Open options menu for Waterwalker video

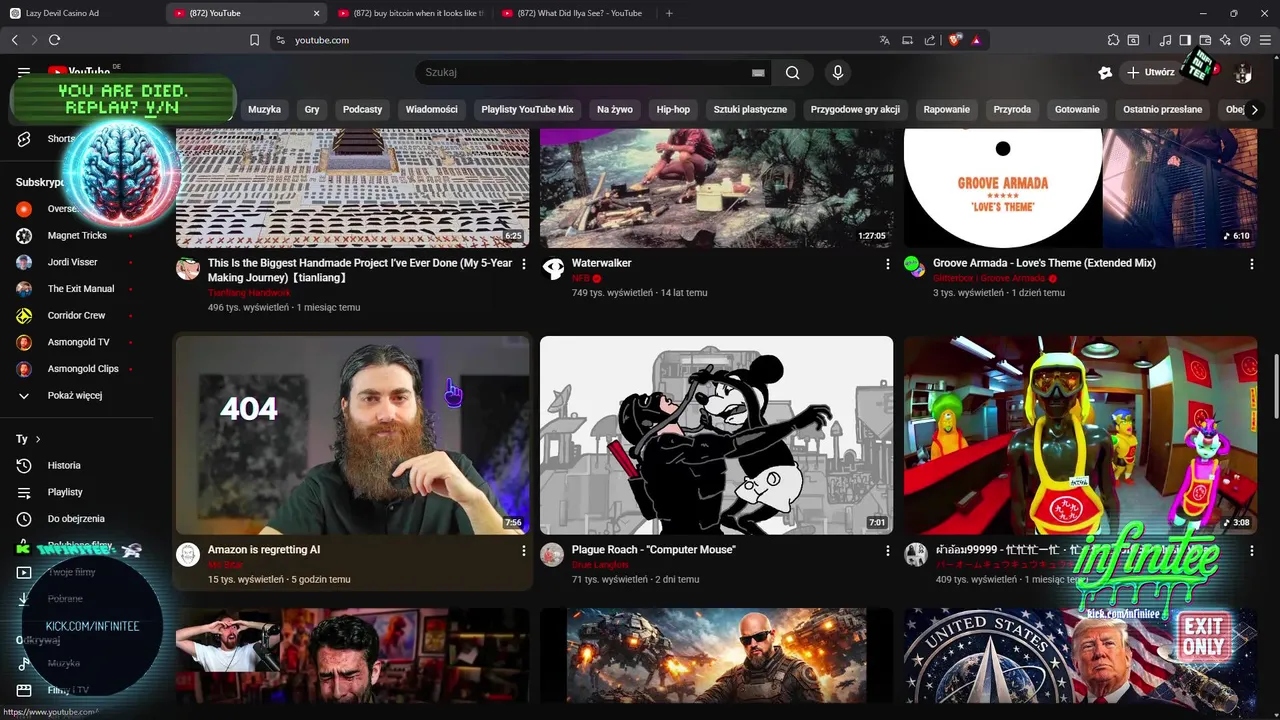(x=887, y=264)
